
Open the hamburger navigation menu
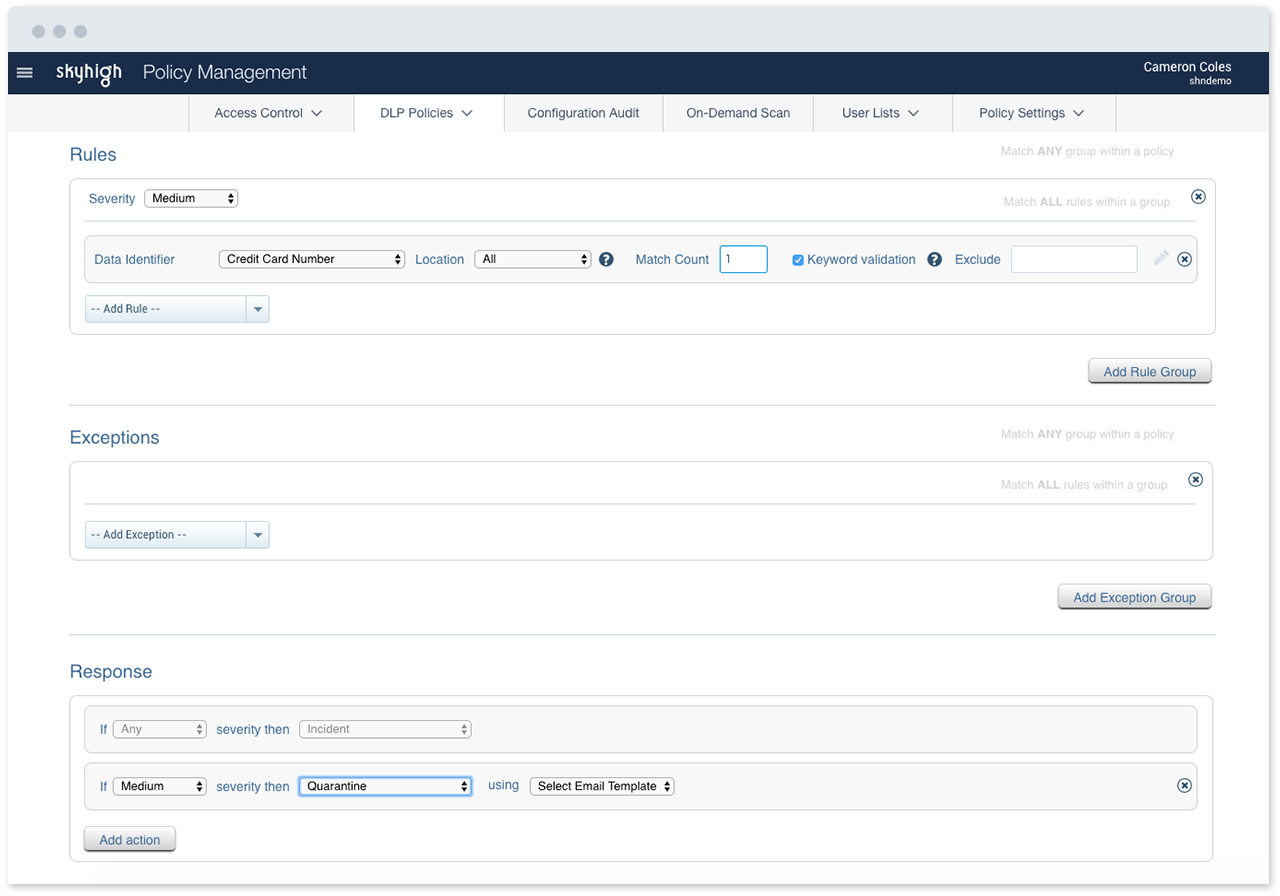pos(25,73)
